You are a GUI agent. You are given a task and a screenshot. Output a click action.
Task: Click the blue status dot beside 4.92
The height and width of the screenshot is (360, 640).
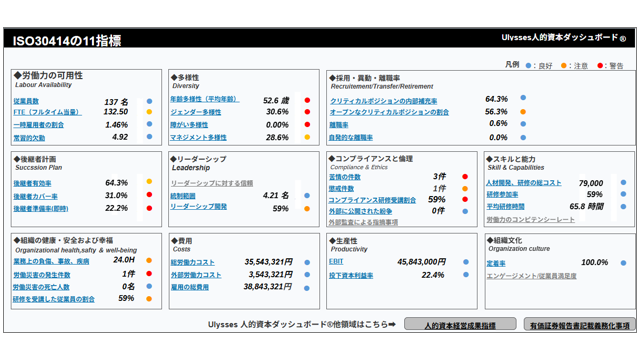pyautogui.click(x=149, y=137)
